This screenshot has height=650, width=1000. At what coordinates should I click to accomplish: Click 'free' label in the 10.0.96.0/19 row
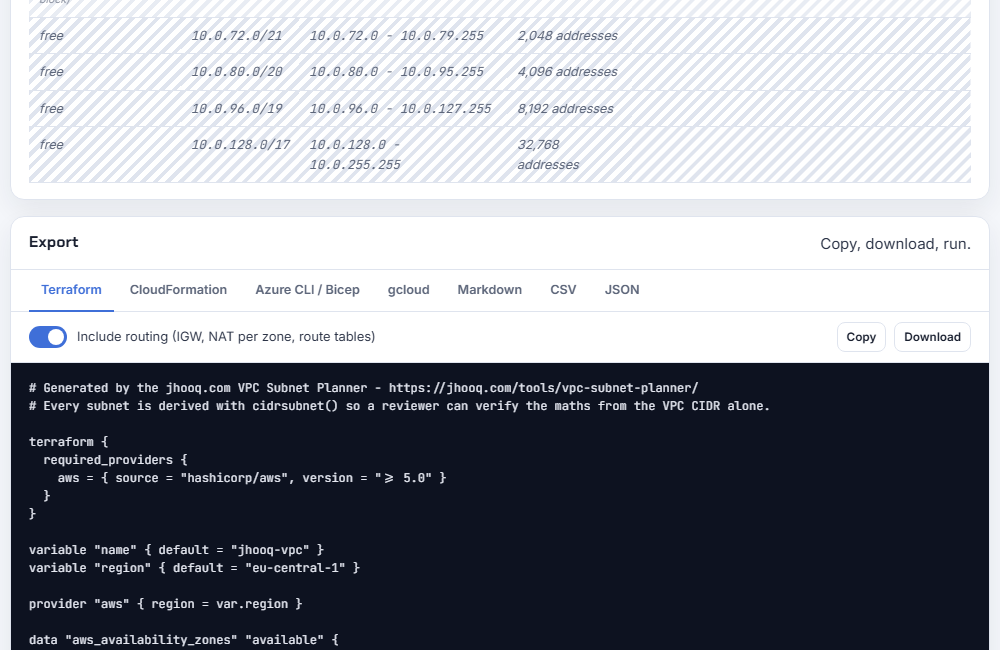coord(52,108)
